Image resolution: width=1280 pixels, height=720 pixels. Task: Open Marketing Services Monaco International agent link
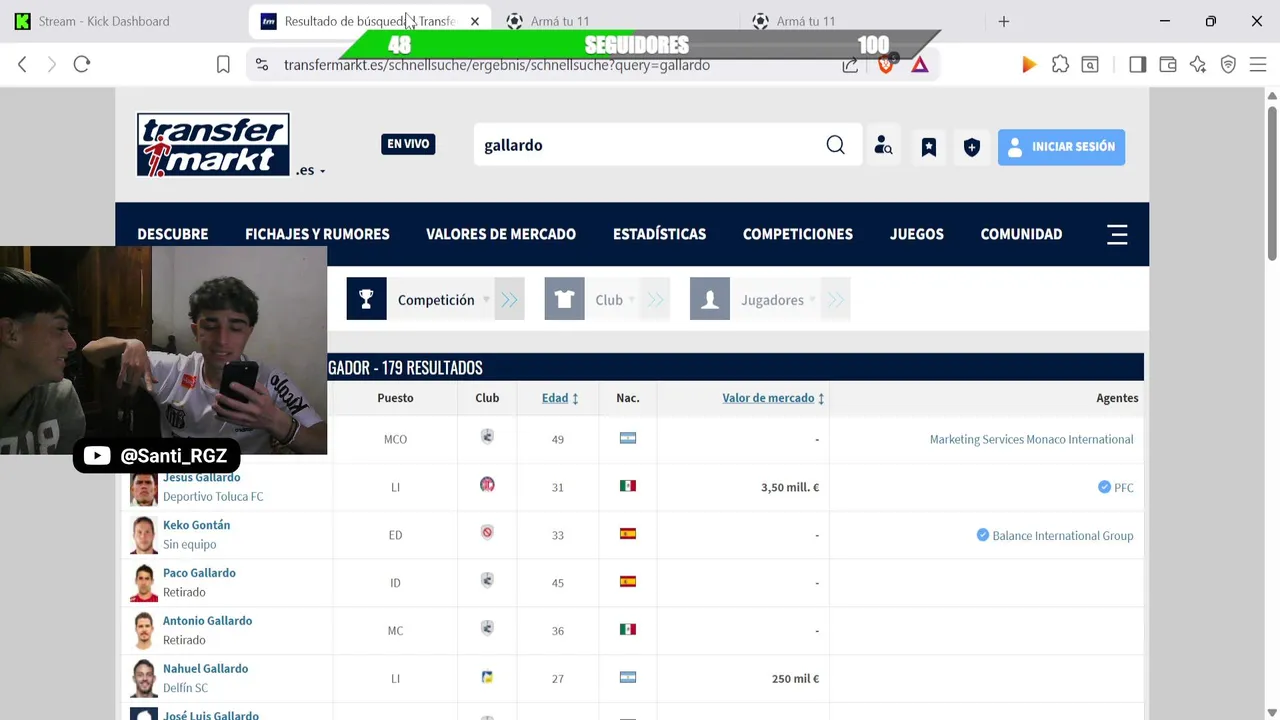(x=1031, y=439)
